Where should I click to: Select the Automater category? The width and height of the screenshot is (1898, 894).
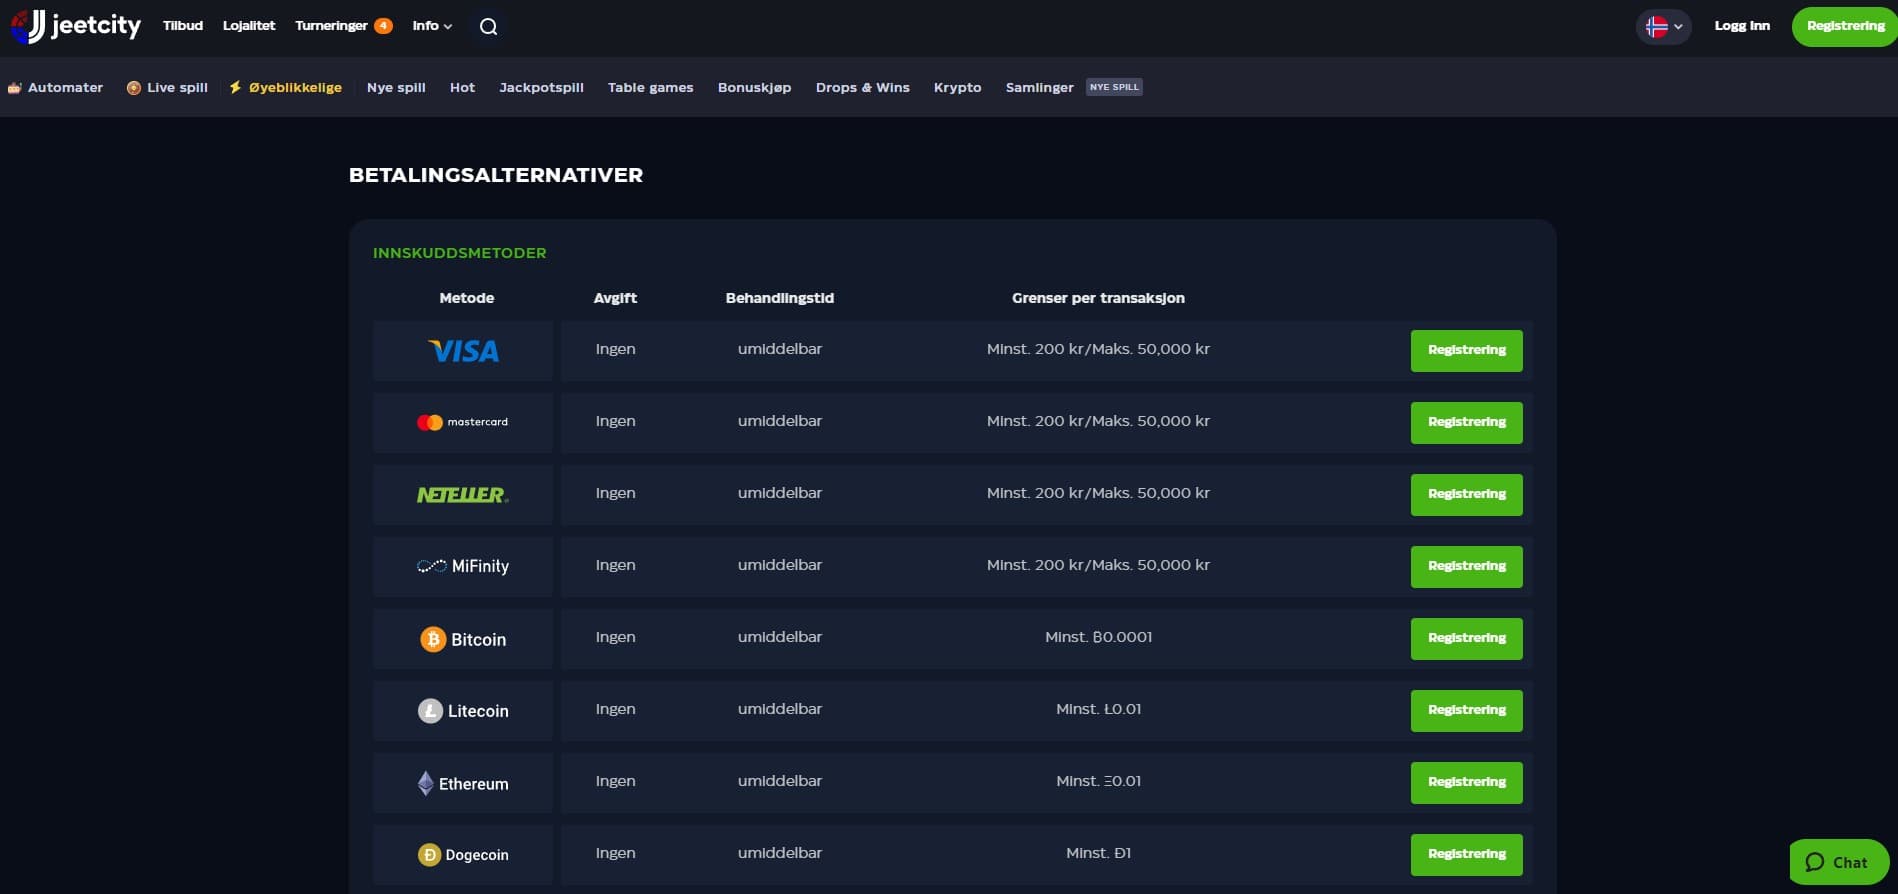(x=55, y=87)
